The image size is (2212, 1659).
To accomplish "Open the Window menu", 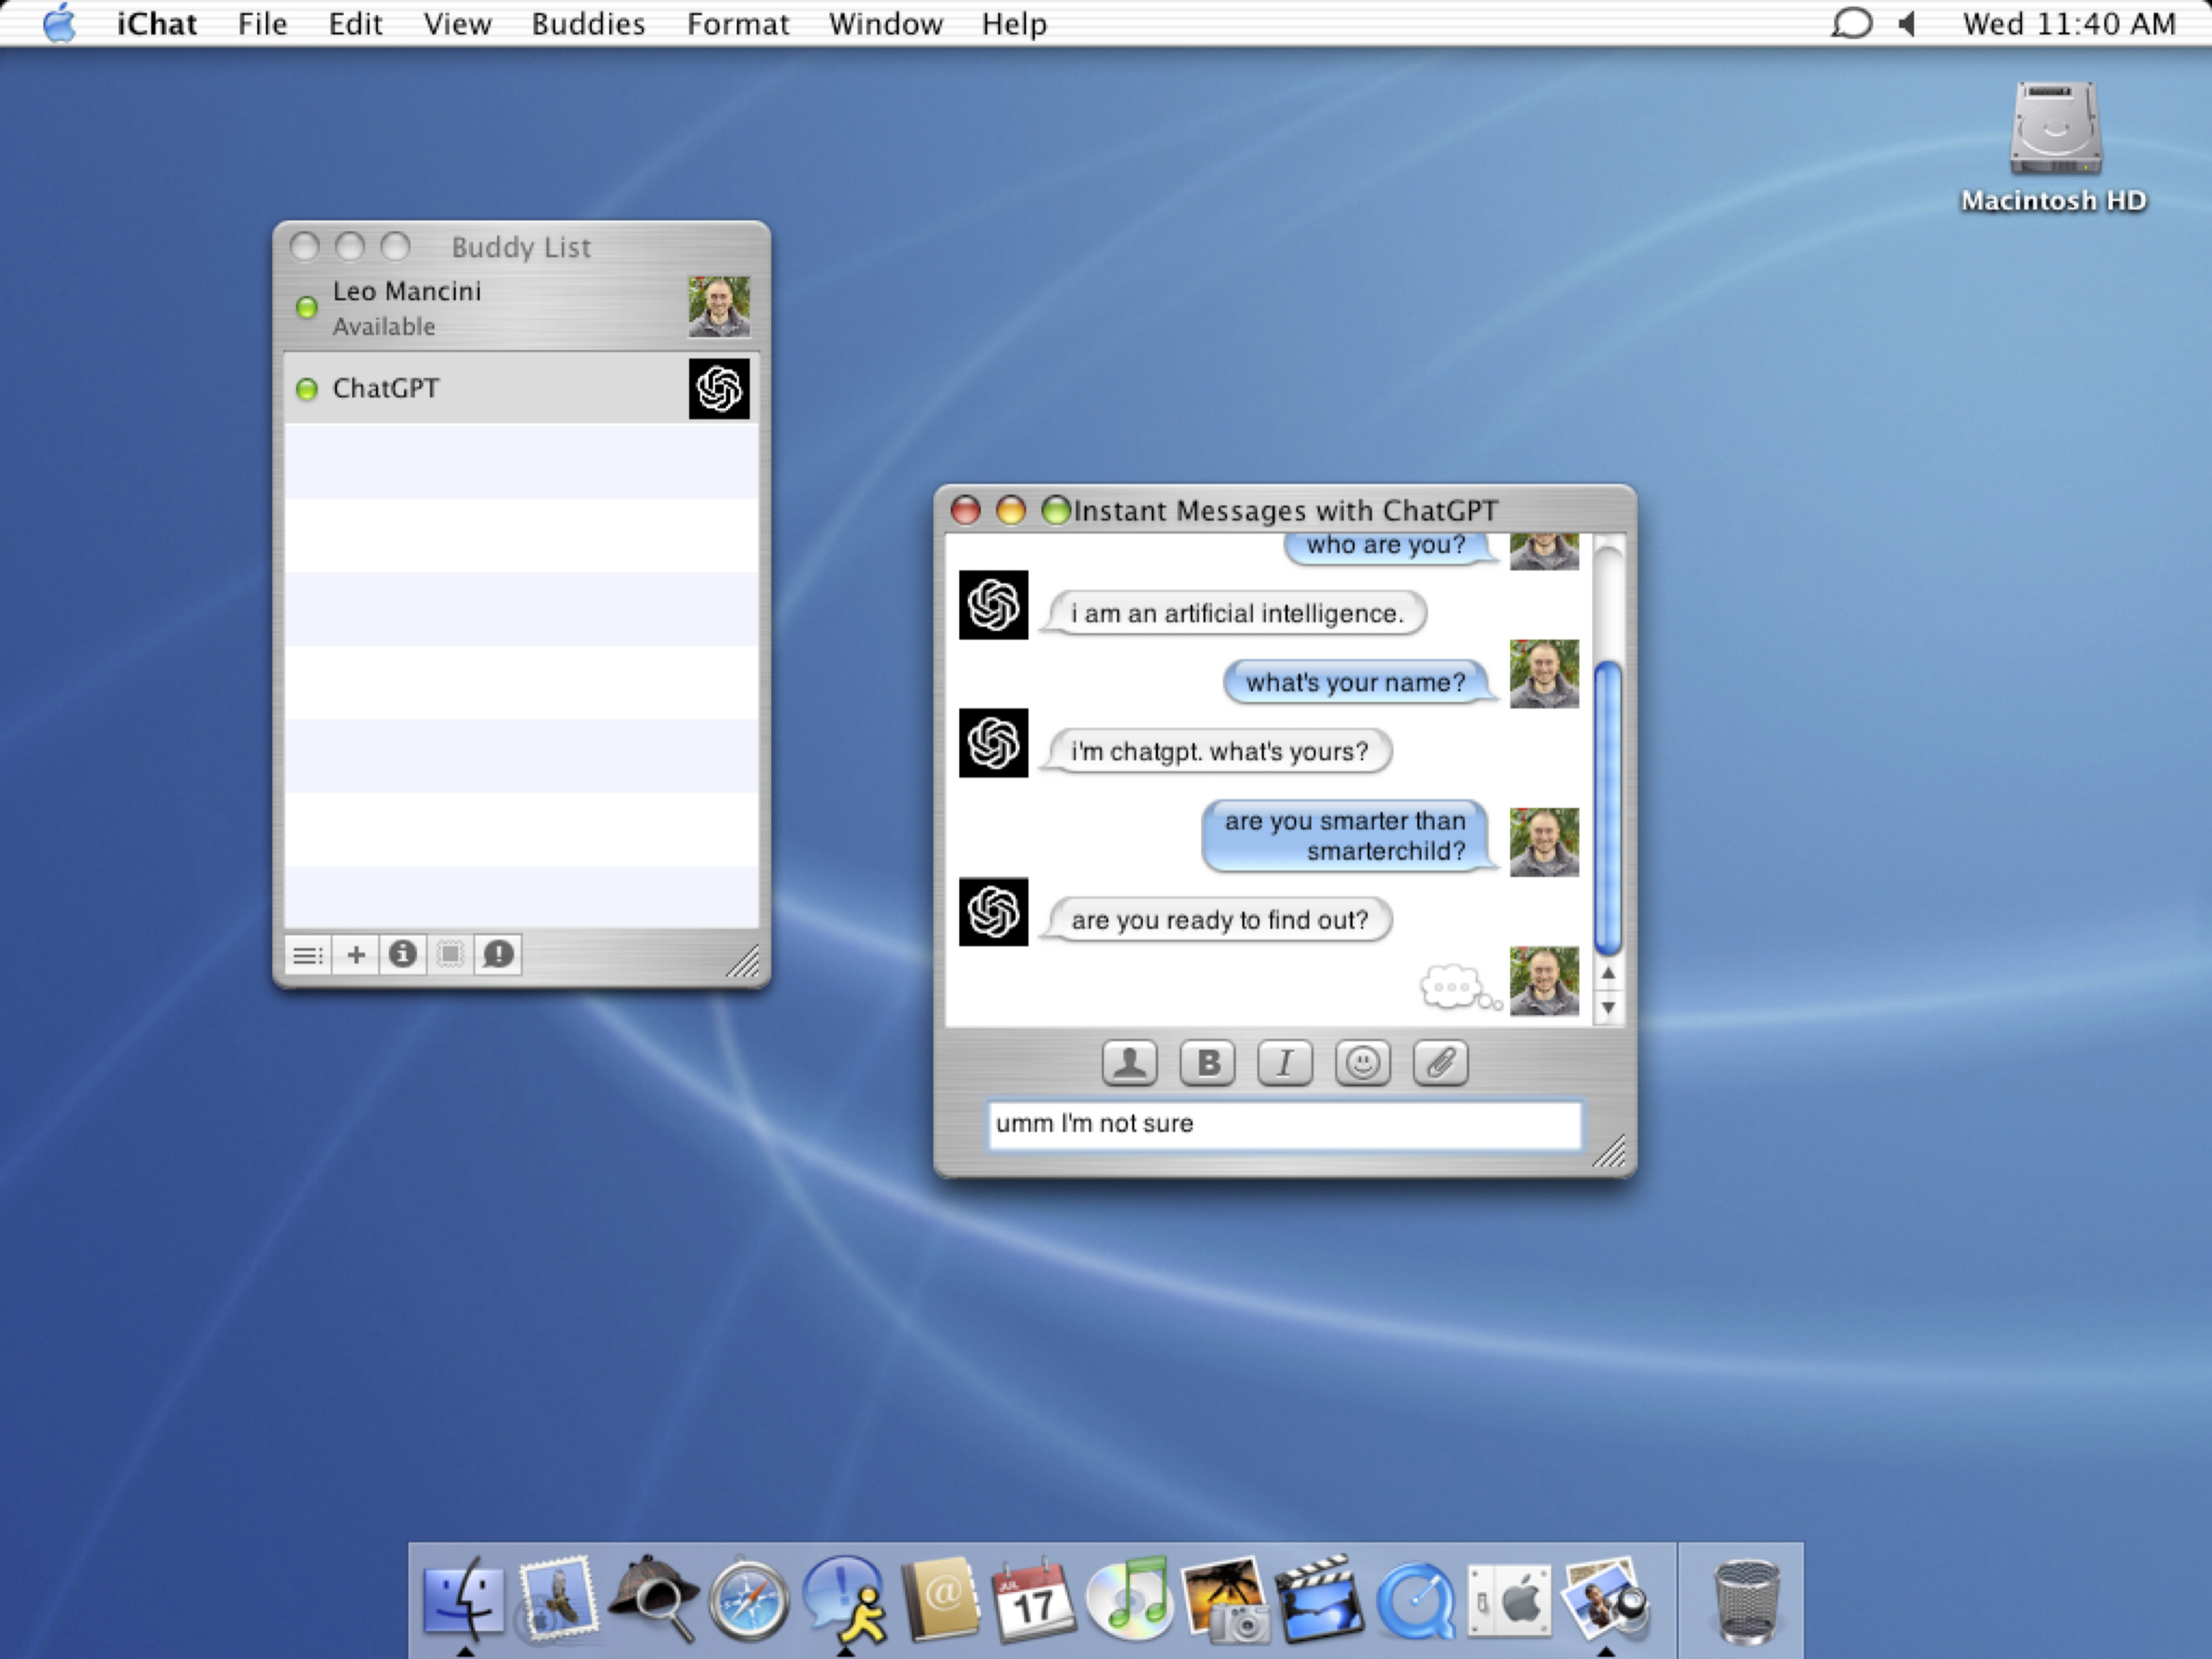I will tap(886, 23).
